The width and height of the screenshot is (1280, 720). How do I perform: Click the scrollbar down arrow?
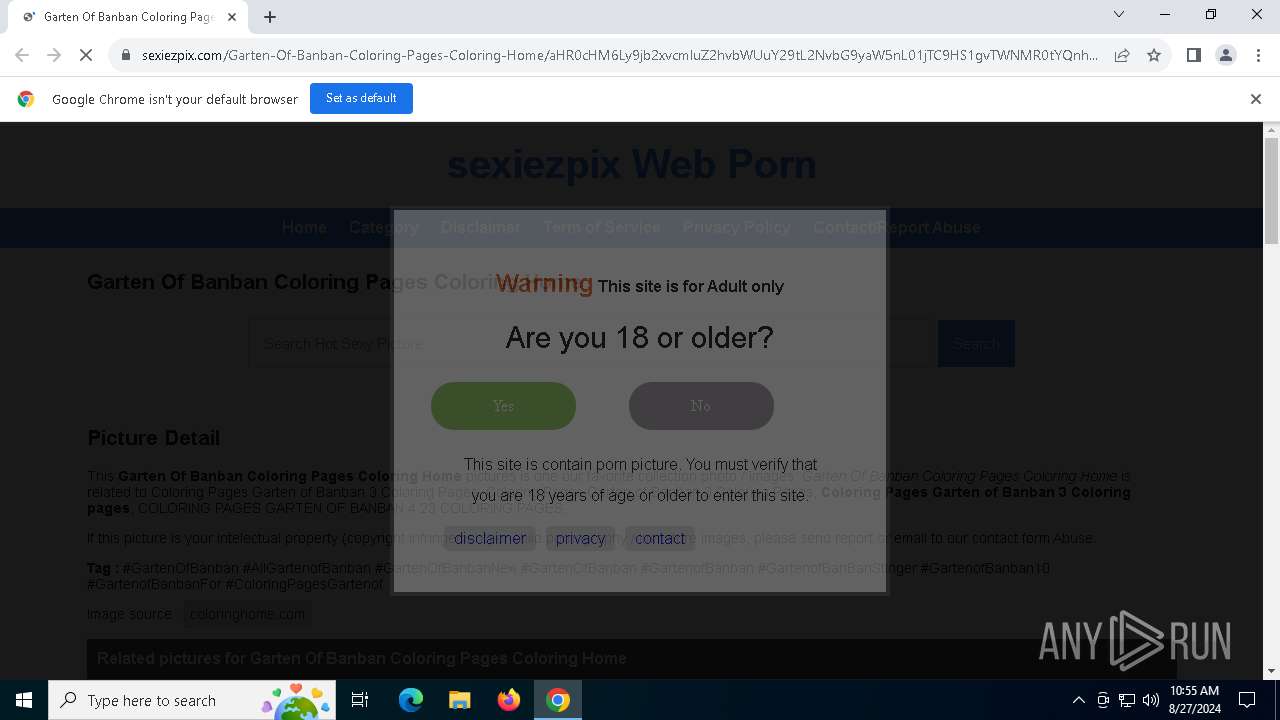point(1272,671)
